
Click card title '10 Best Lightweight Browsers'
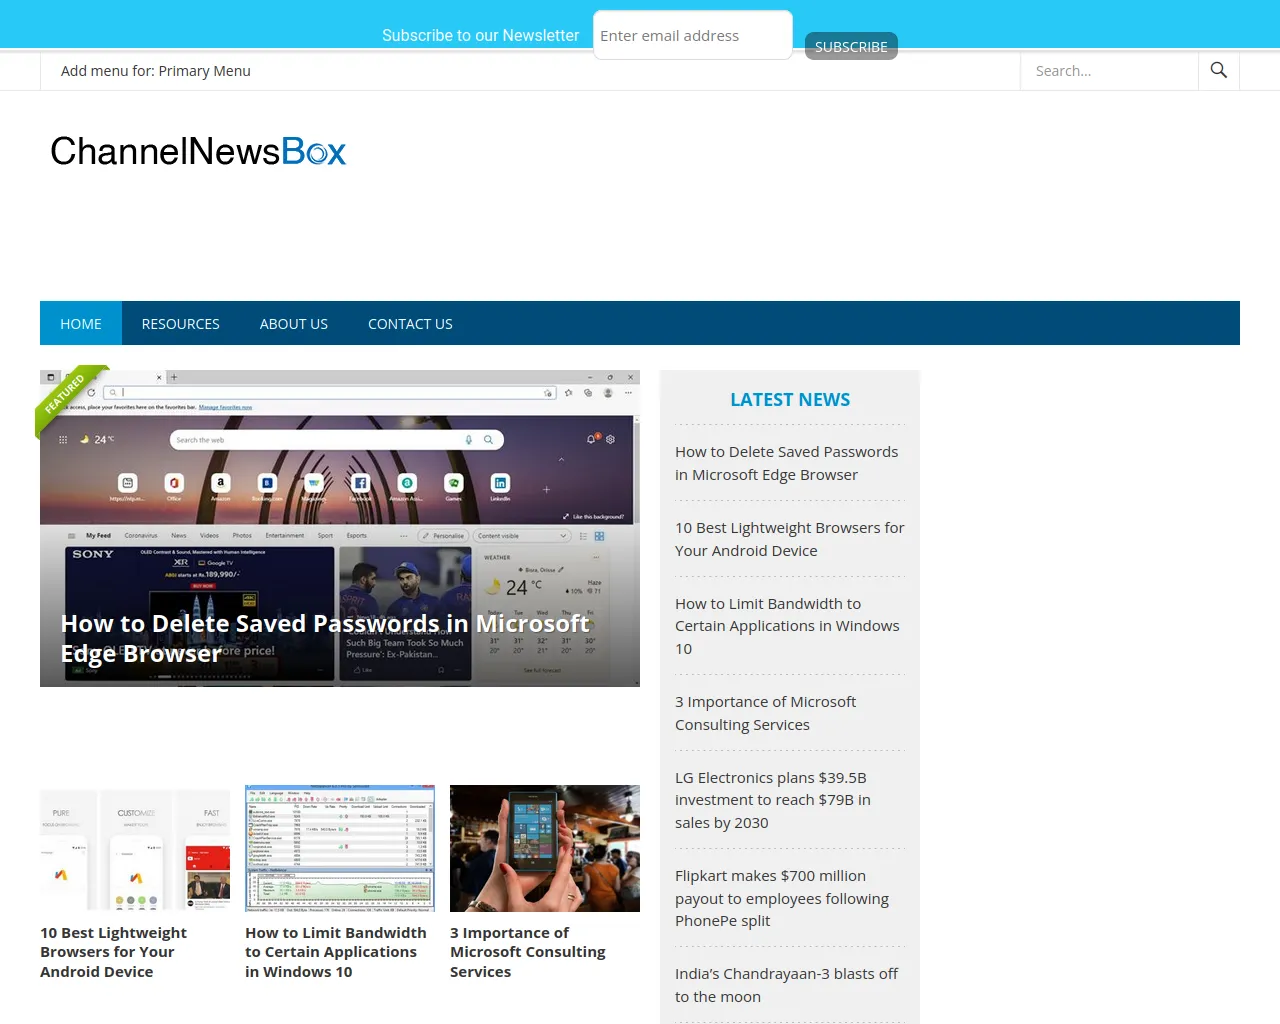[114, 952]
